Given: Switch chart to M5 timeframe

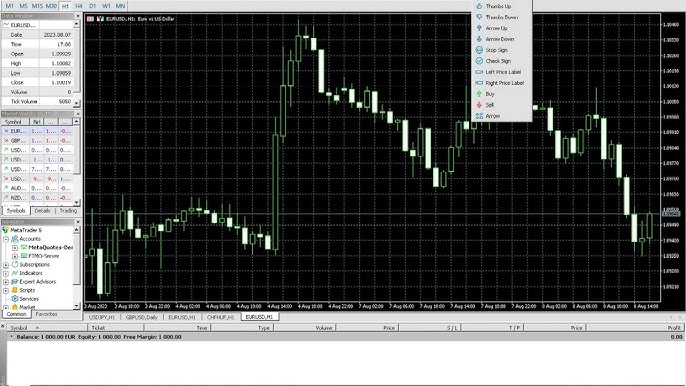Looking at the screenshot, I should click(23, 6).
